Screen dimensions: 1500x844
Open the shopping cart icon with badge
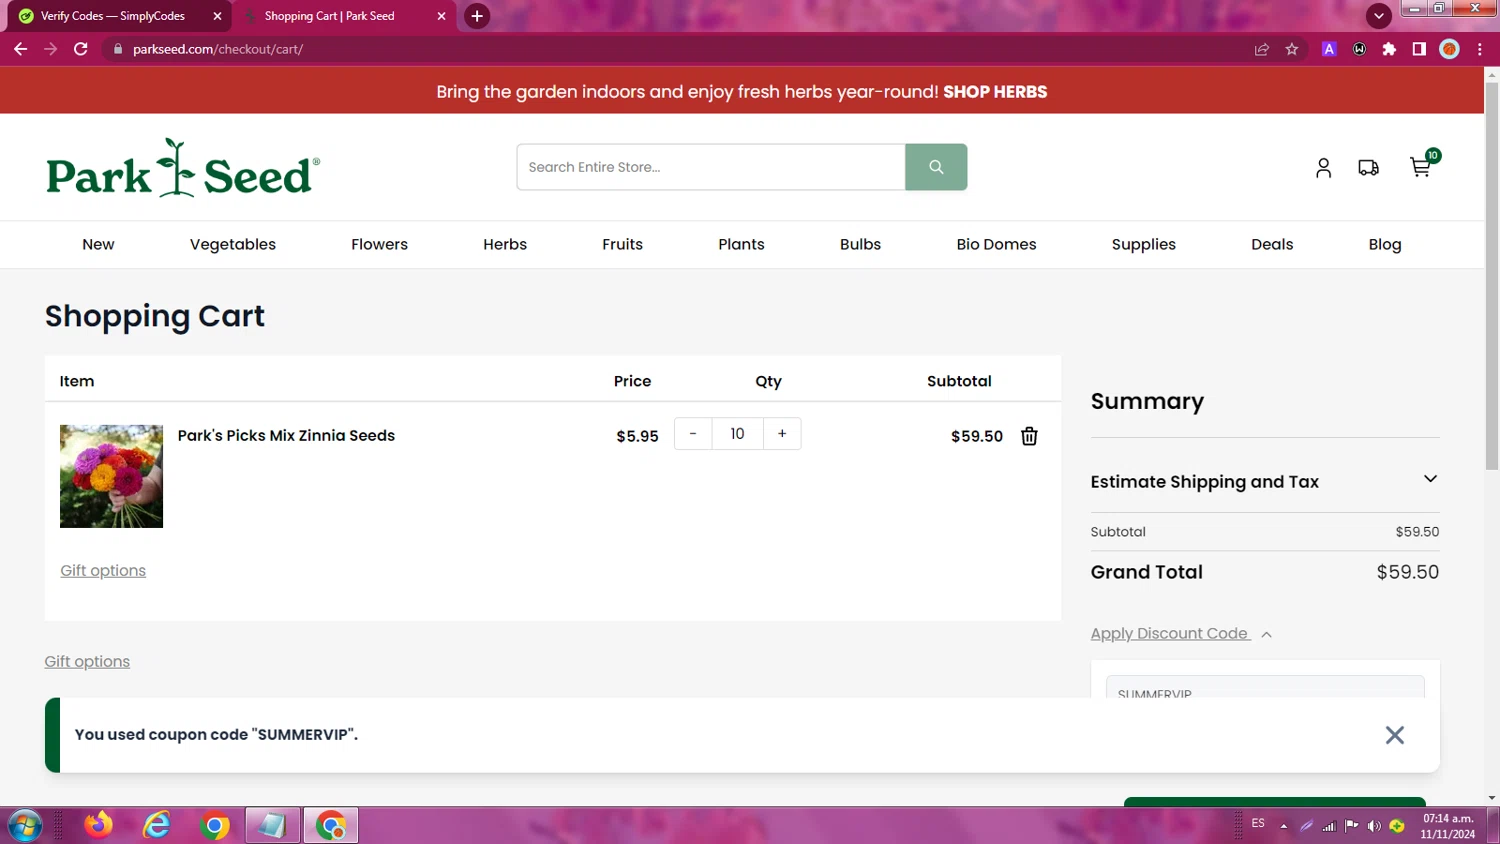pyautogui.click(x=1421, y=166)
